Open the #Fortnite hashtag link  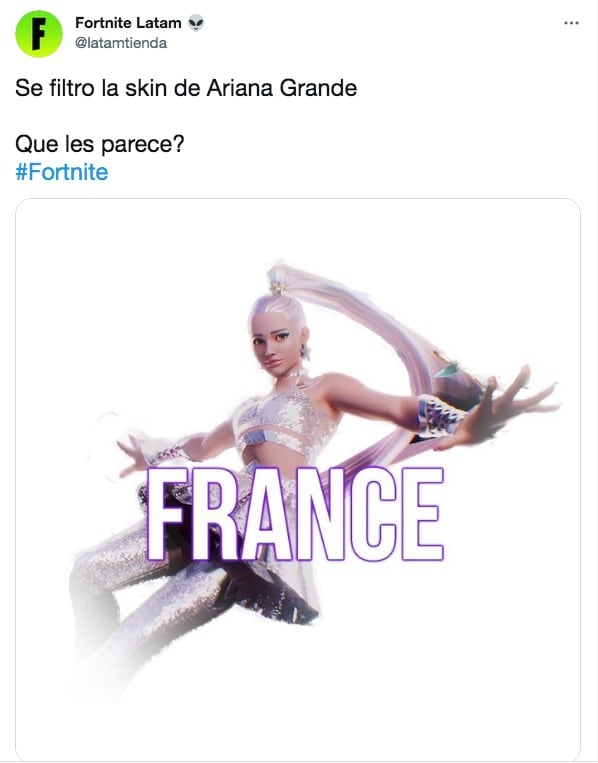(x=62, y=172)
